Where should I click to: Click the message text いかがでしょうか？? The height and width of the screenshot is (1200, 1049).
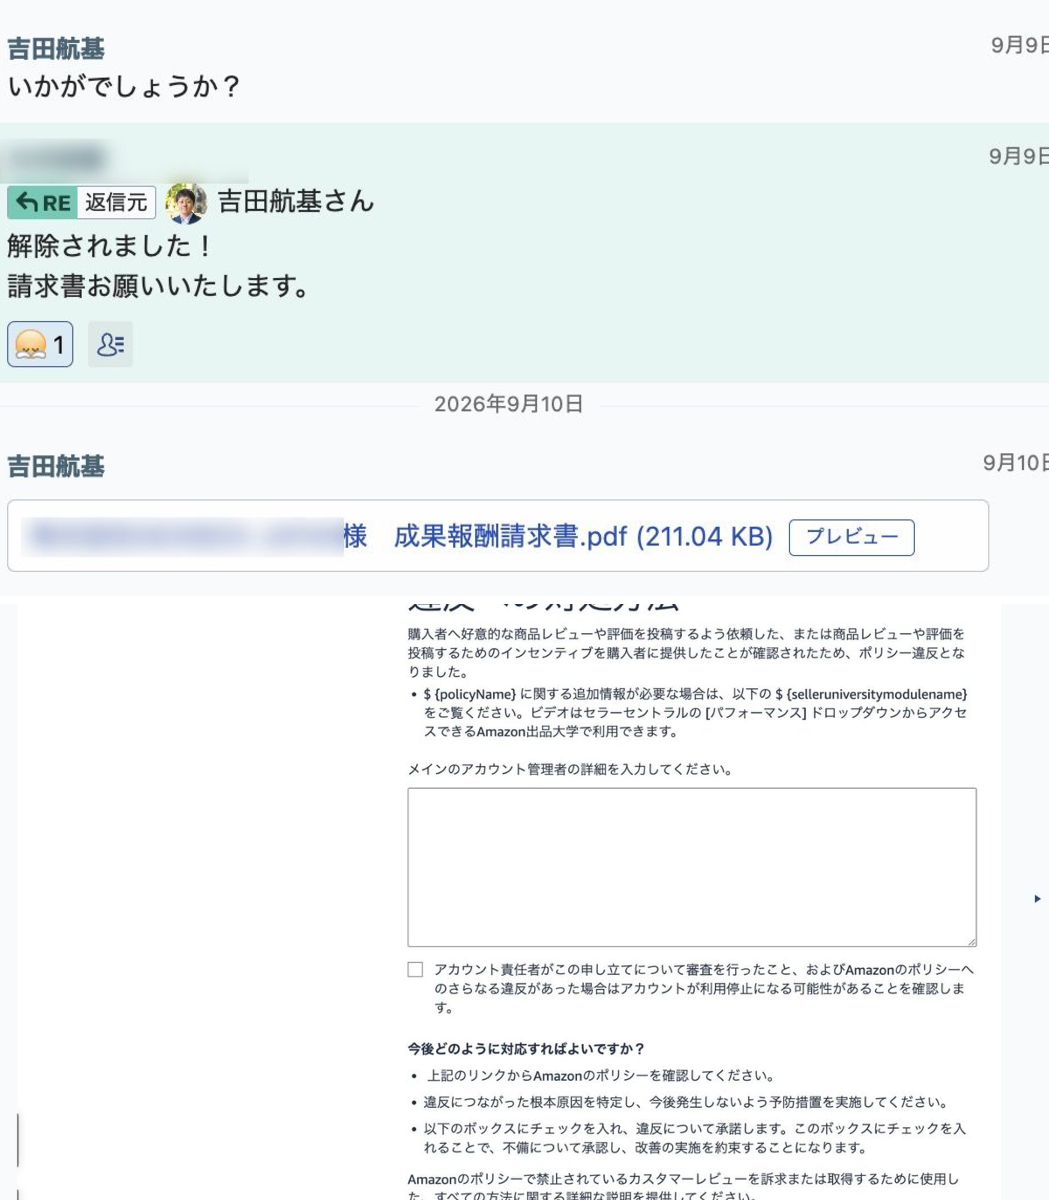[x=124, y=86]
